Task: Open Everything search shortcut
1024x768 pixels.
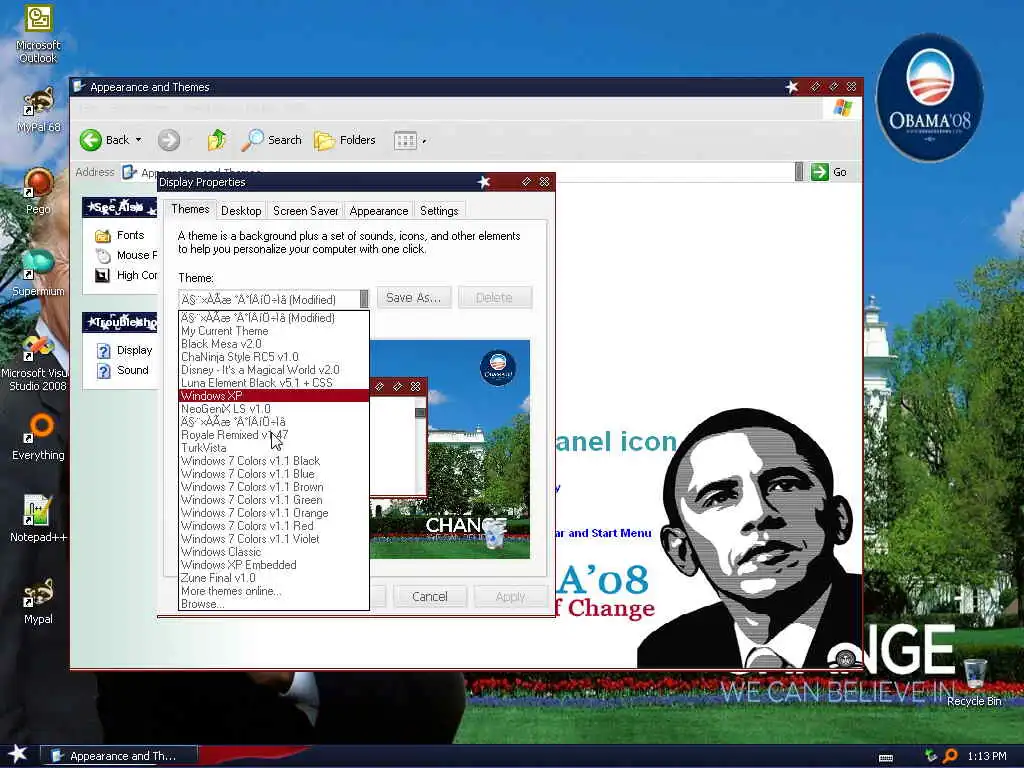Action: coord(38,438)
